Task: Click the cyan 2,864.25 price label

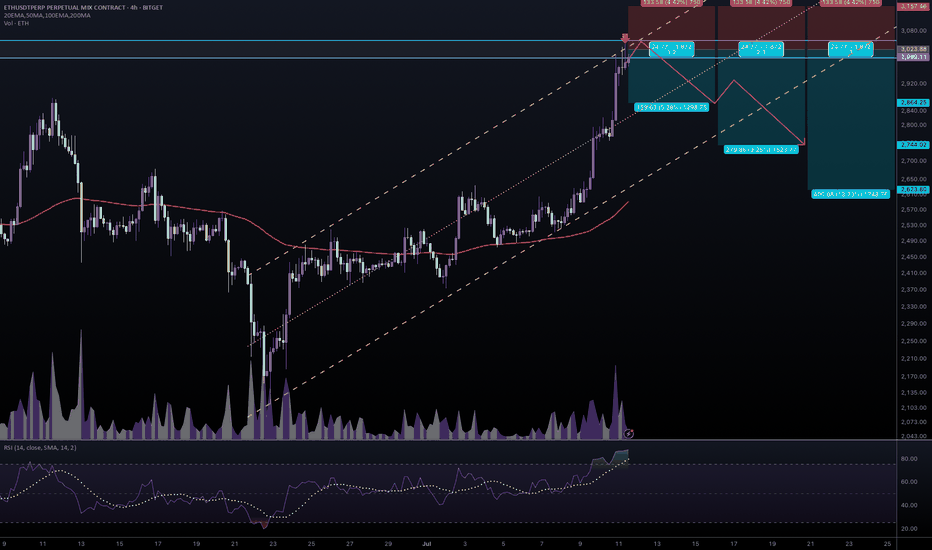Action: point(912,102)
